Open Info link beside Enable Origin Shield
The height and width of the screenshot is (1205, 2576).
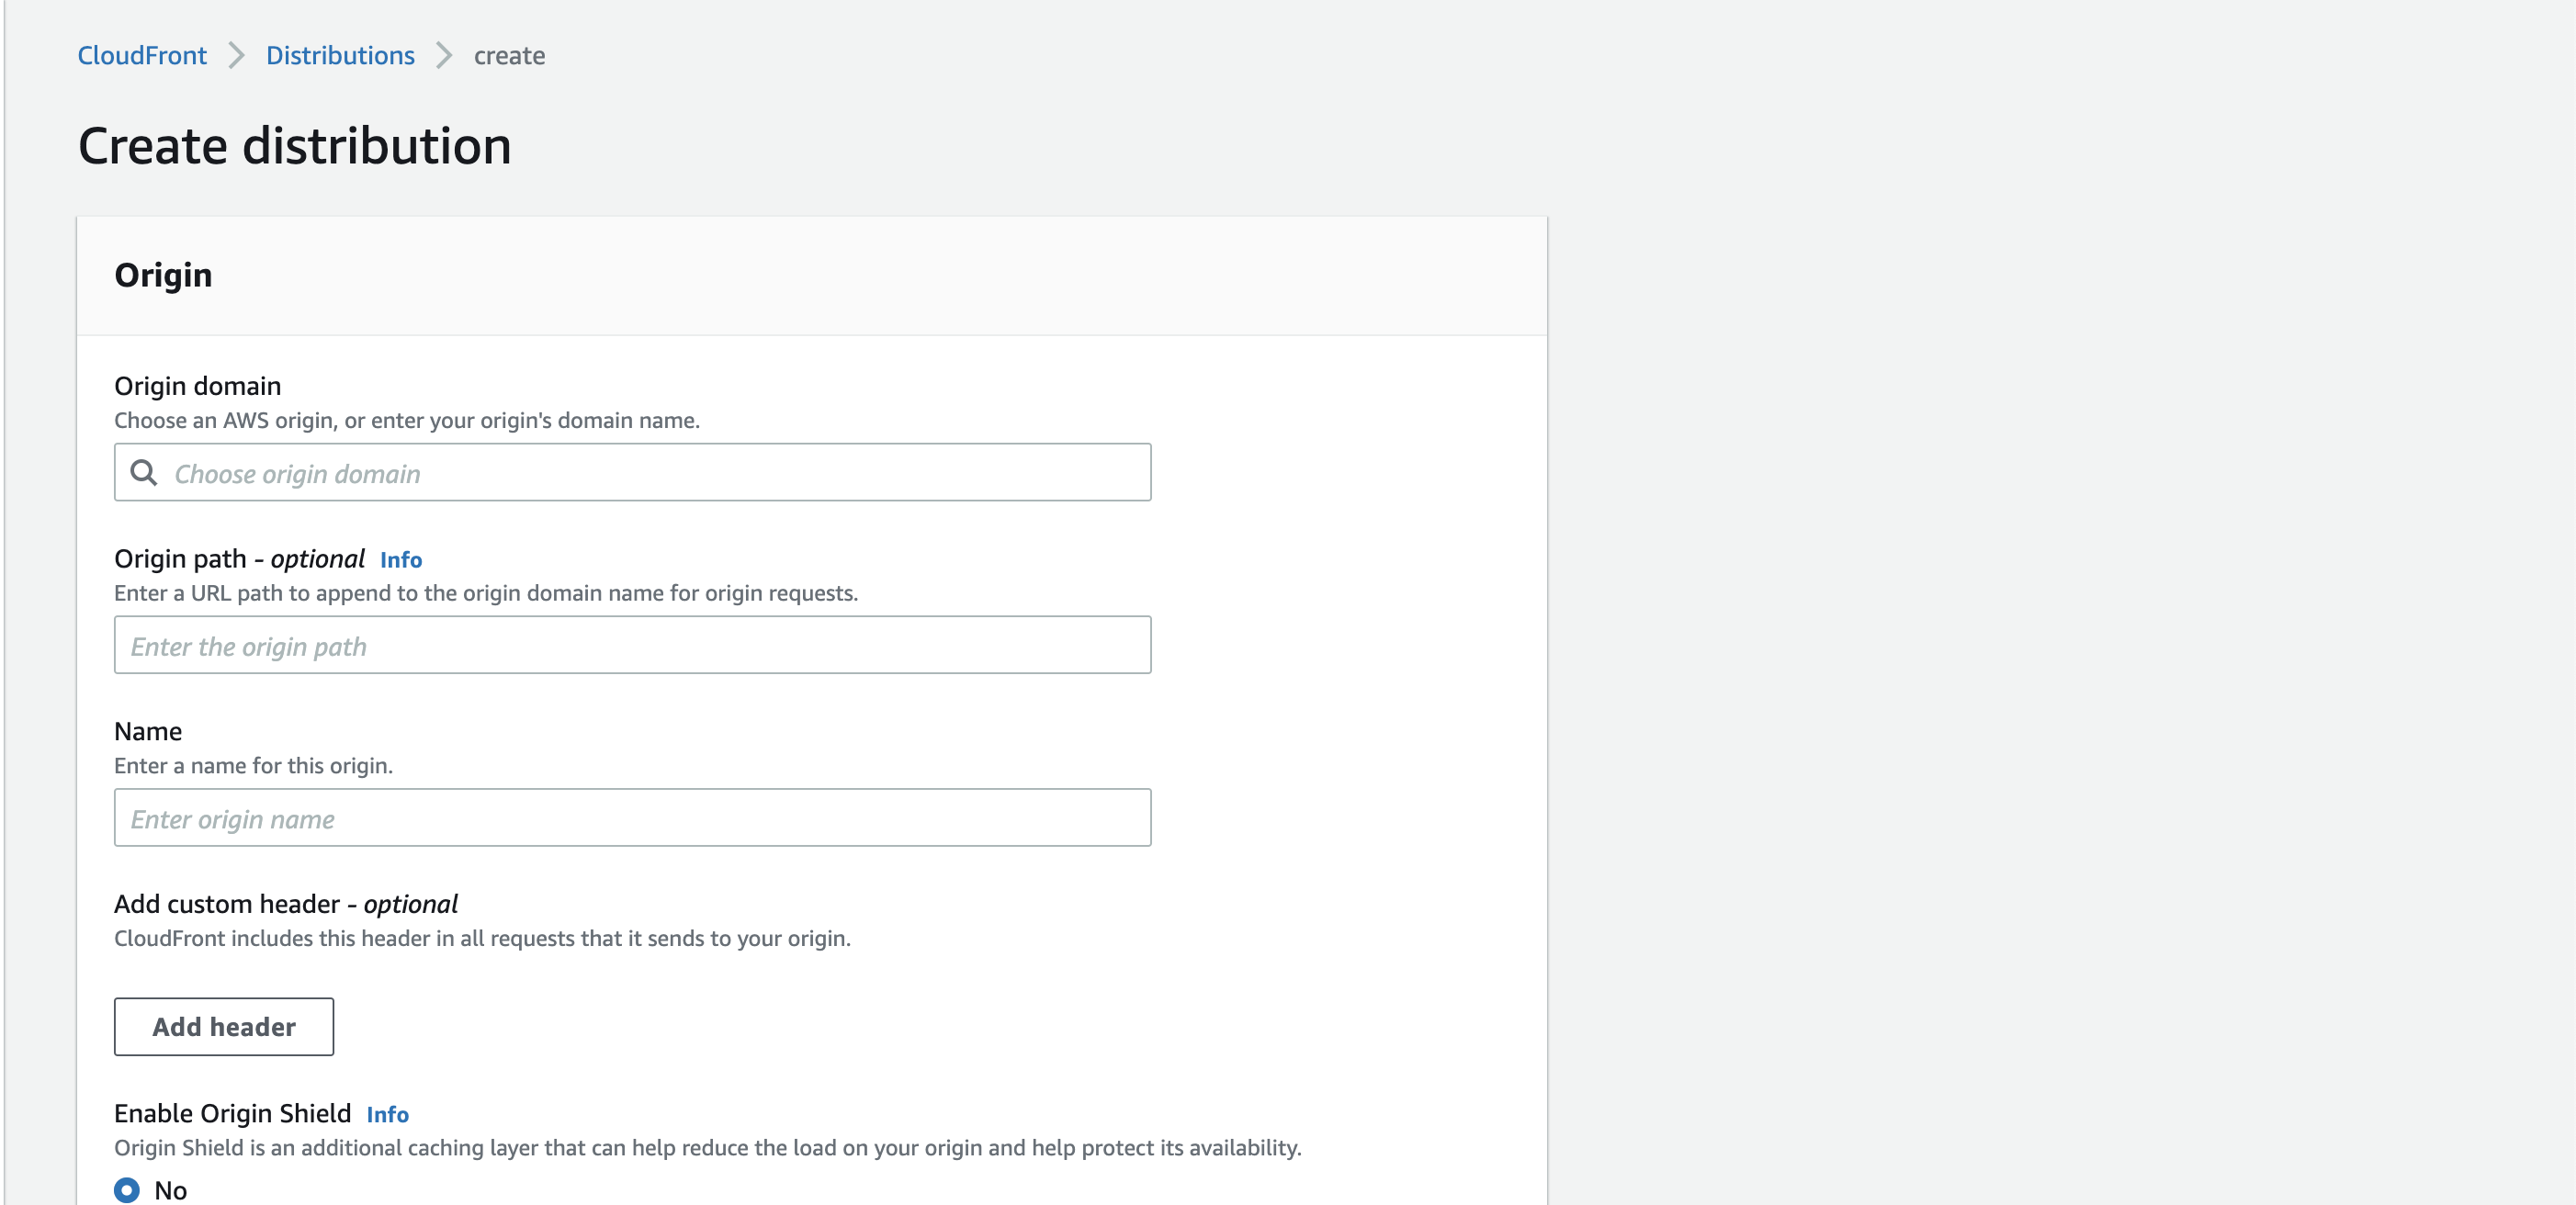coord(388,1115)
